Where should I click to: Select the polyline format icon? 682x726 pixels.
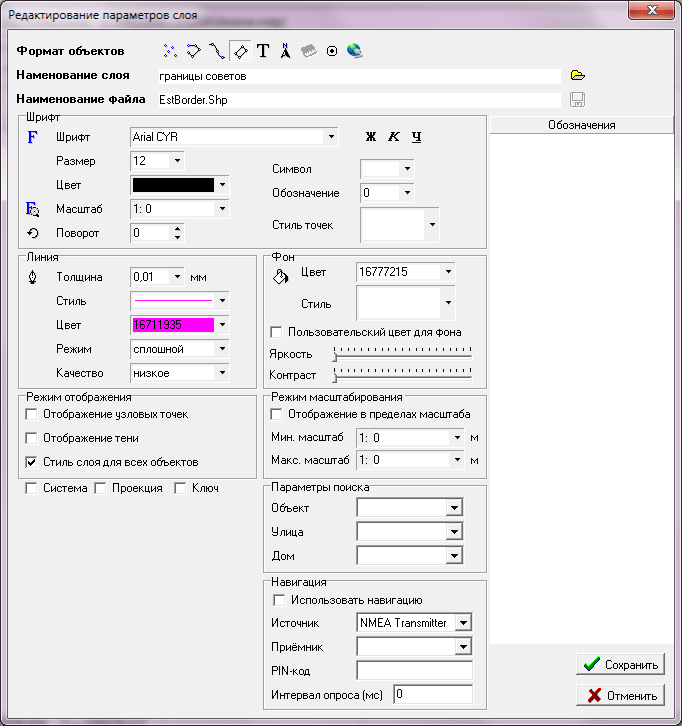(x=217, y=50)
